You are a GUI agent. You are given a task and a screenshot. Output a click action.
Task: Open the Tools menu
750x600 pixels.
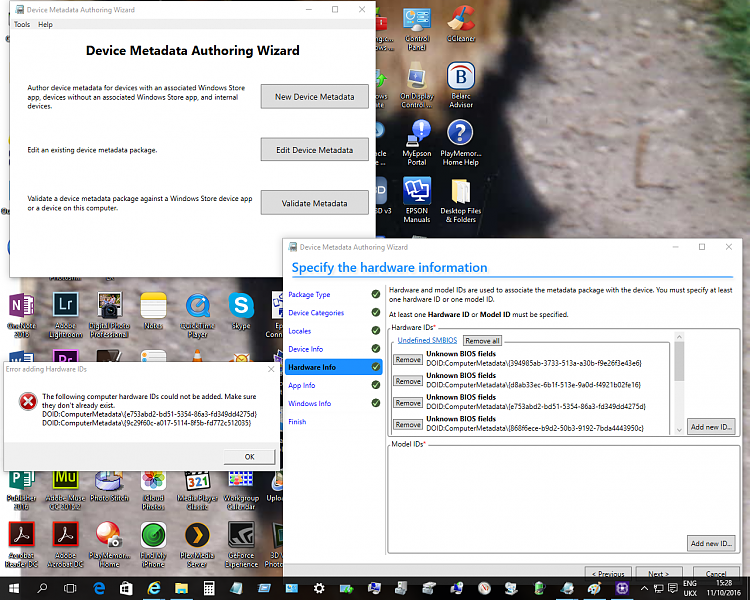22,24
